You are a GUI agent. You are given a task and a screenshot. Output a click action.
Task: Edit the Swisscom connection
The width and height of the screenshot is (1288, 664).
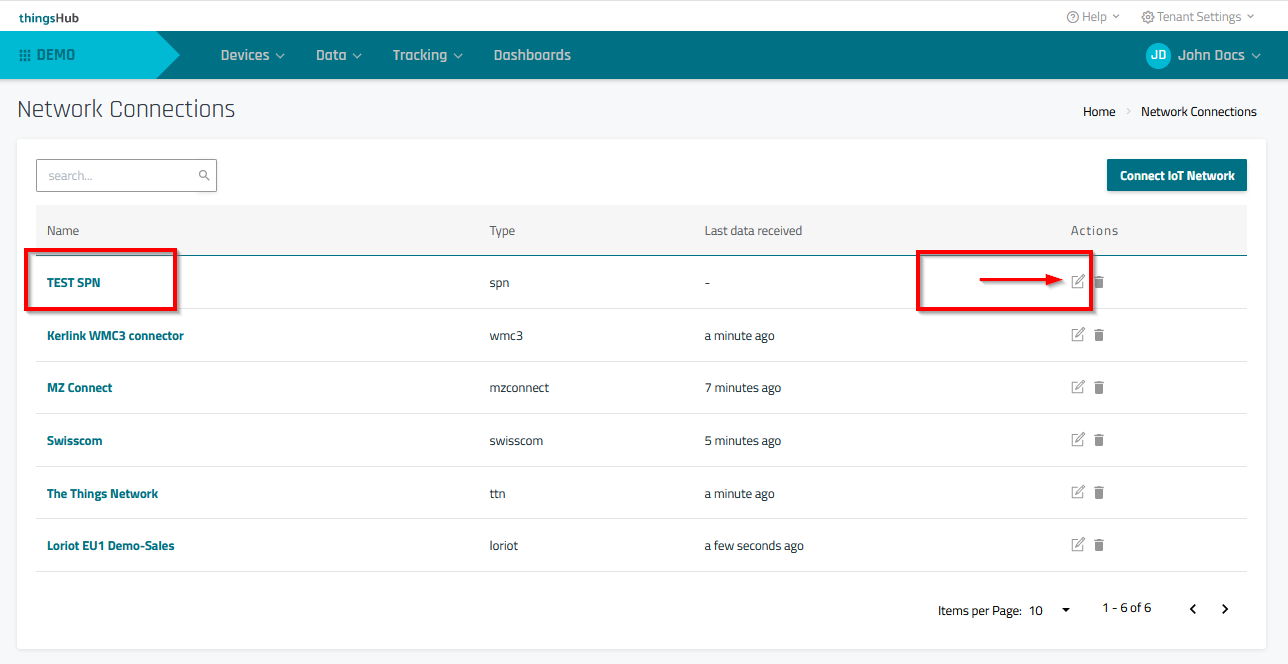point(1078,440)
